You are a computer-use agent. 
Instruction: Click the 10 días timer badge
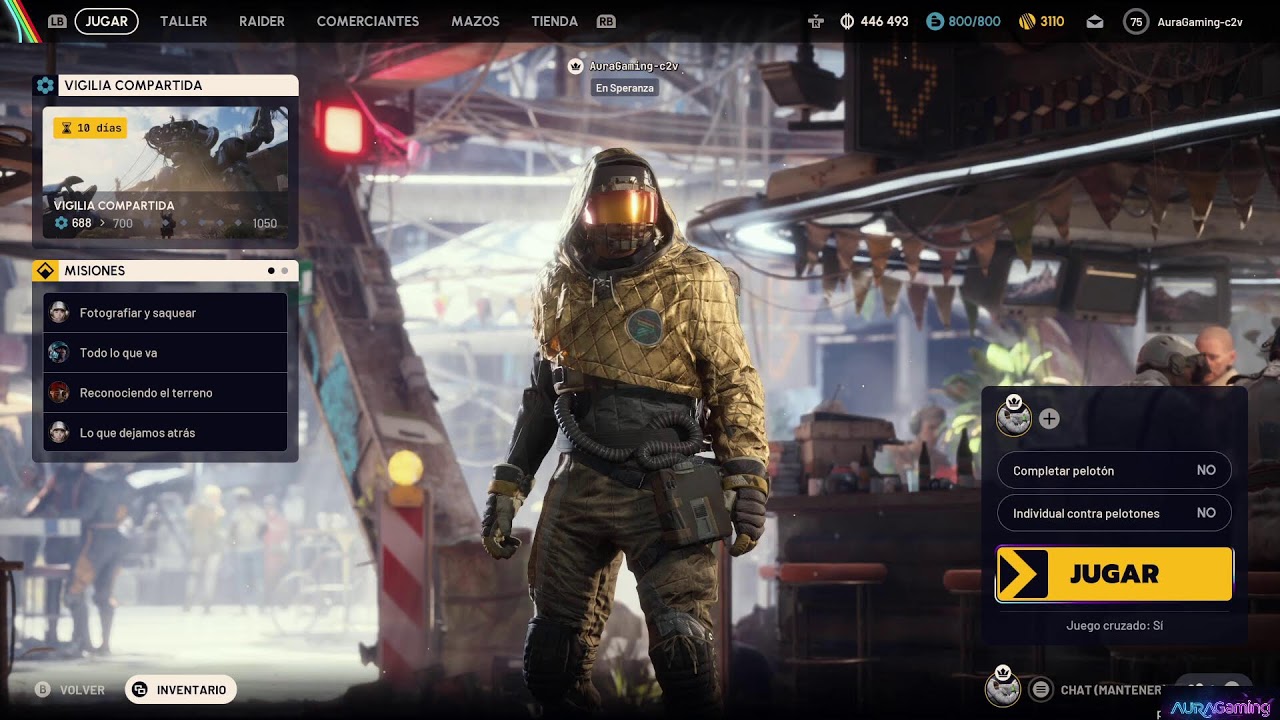click(x=90, y=128)
